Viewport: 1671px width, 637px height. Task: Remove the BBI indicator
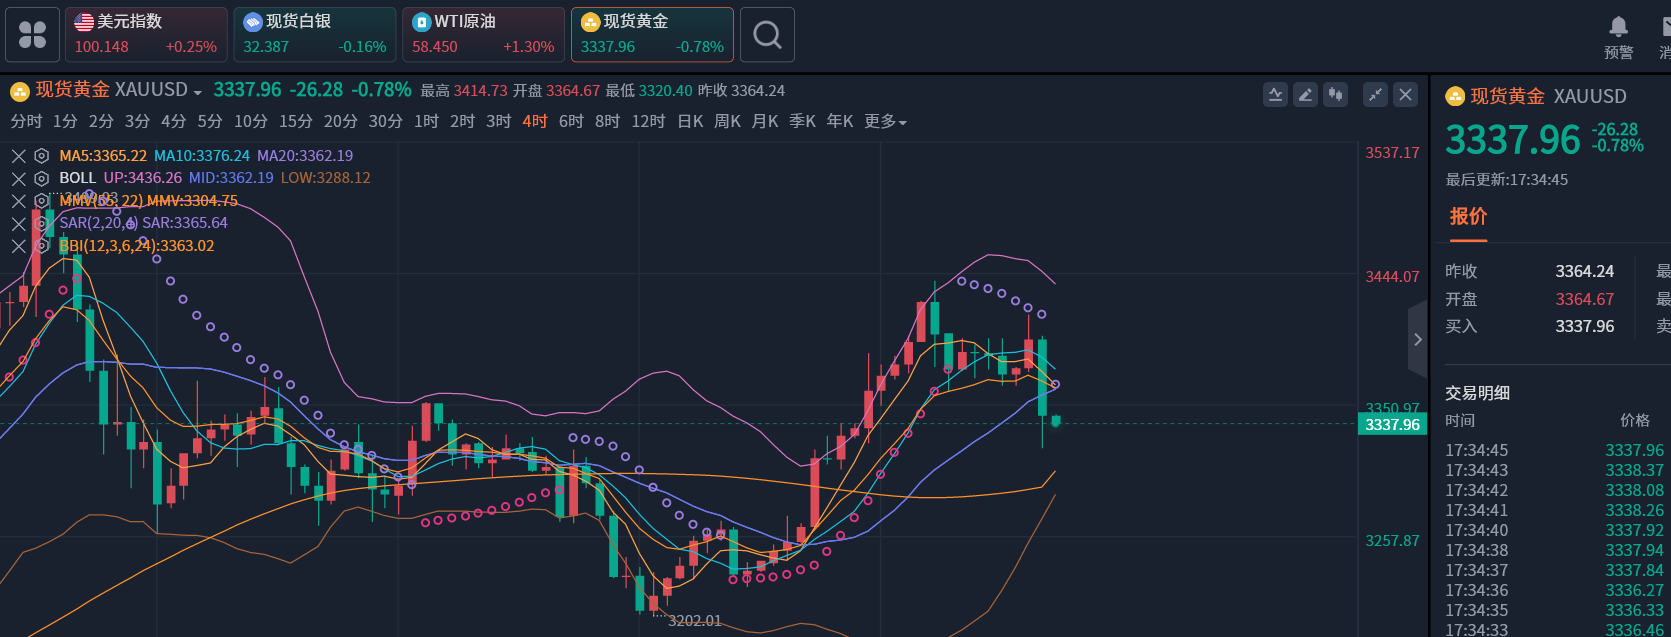[19, 246]
